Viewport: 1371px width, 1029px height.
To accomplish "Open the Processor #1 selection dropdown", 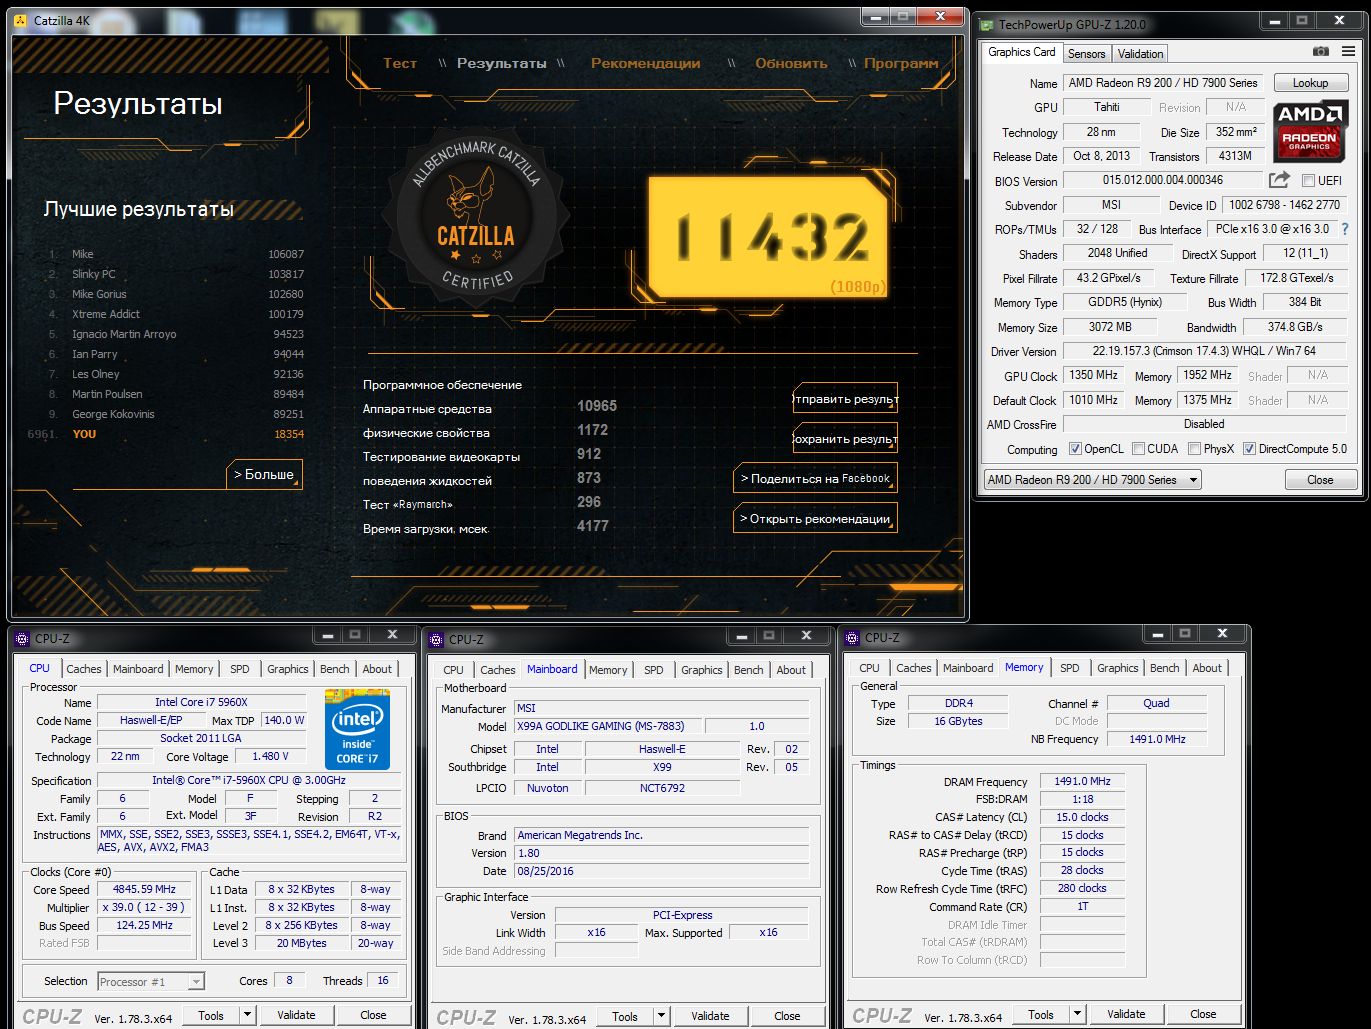I will (151, 982).
